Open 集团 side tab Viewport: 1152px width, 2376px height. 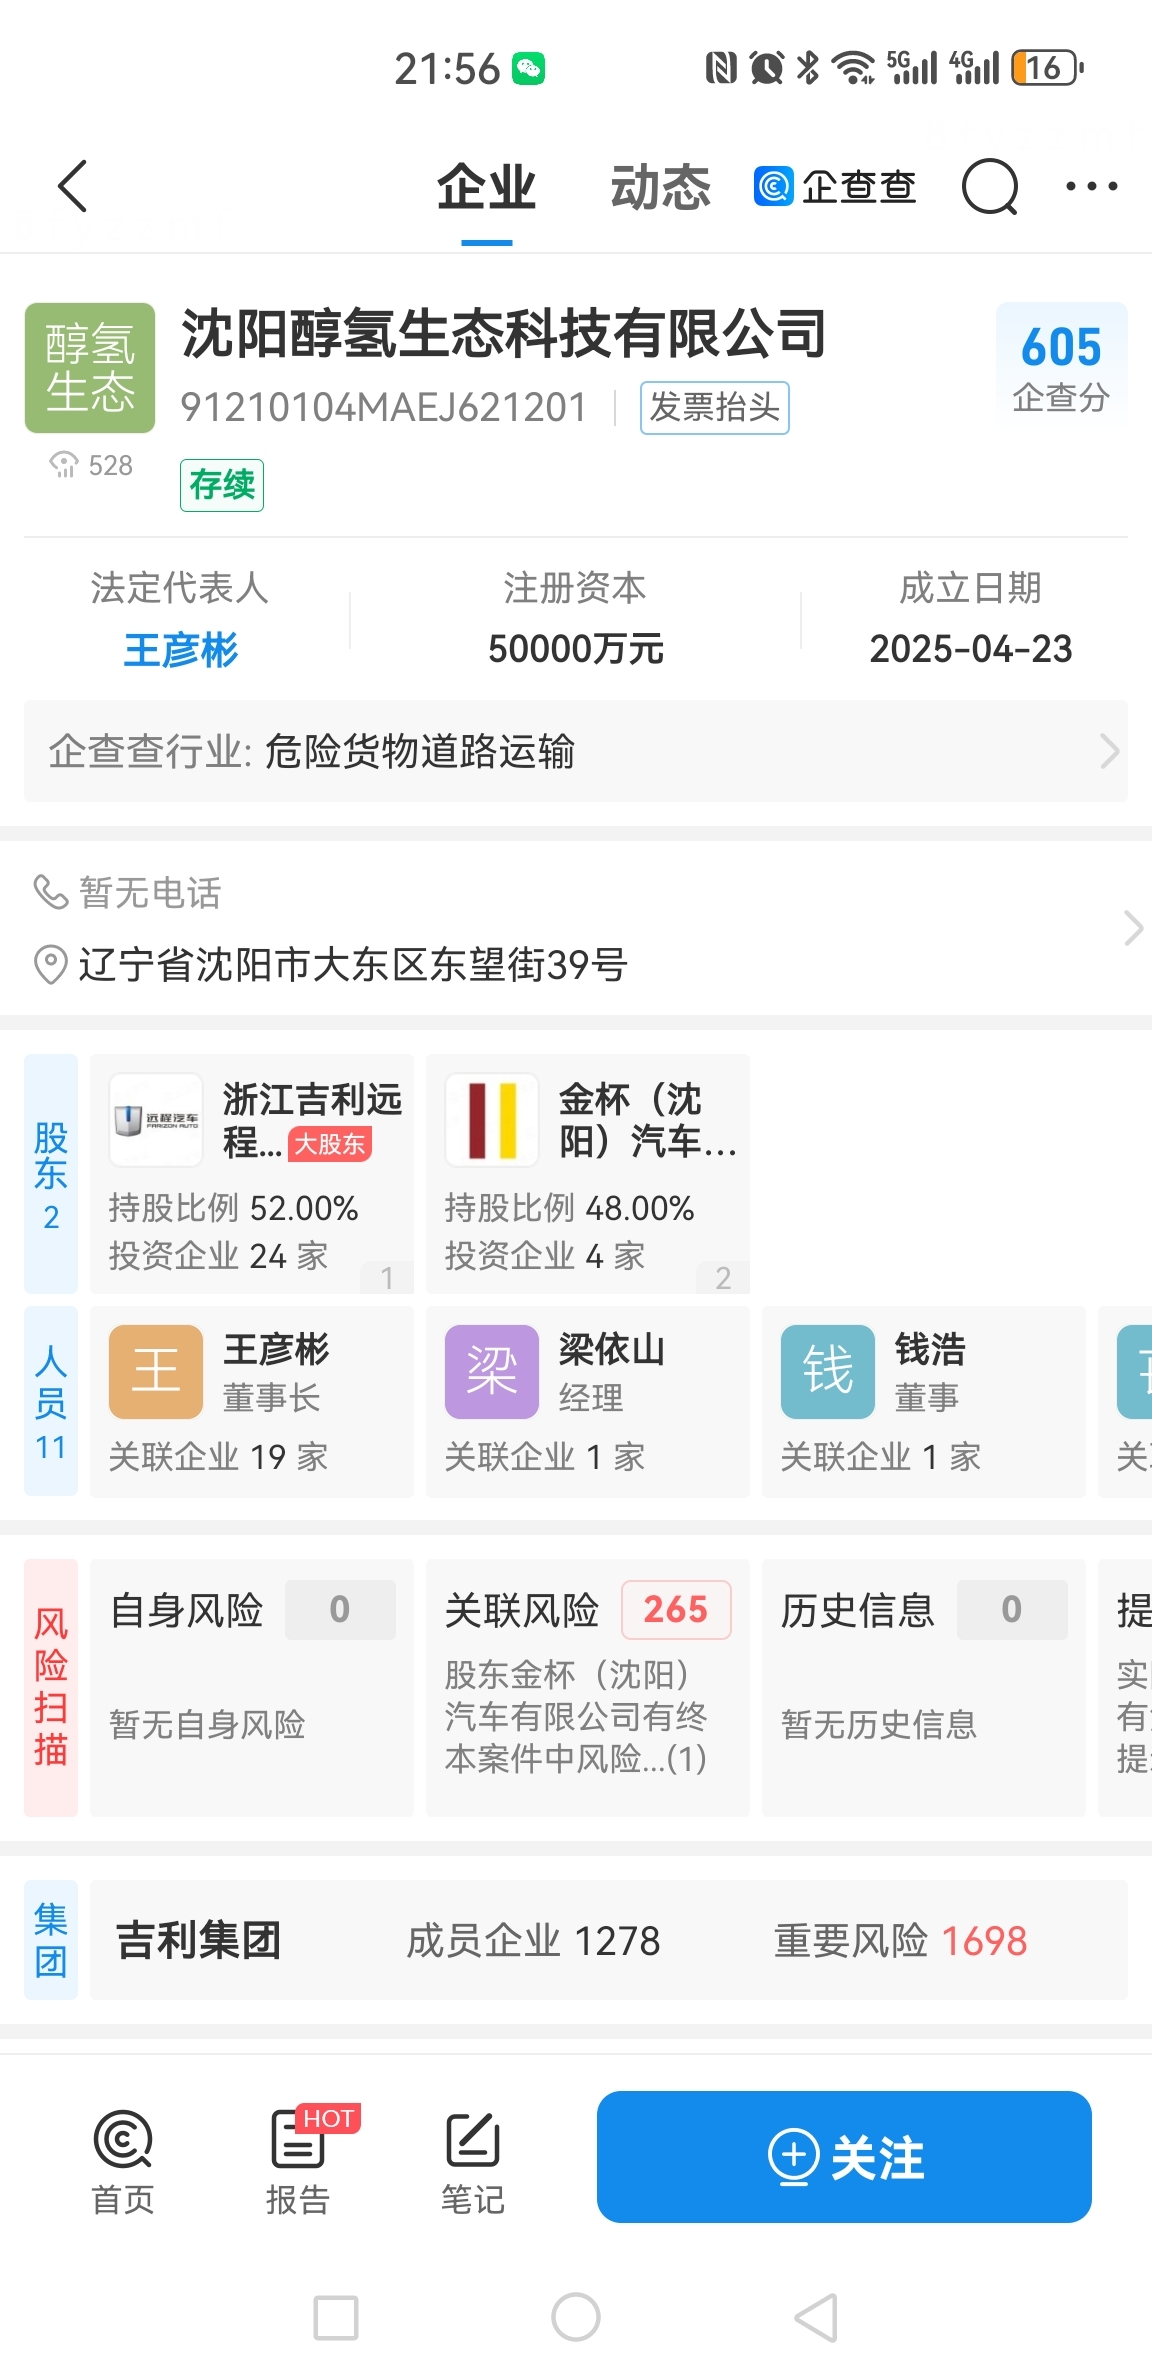tap(51, 1940)
